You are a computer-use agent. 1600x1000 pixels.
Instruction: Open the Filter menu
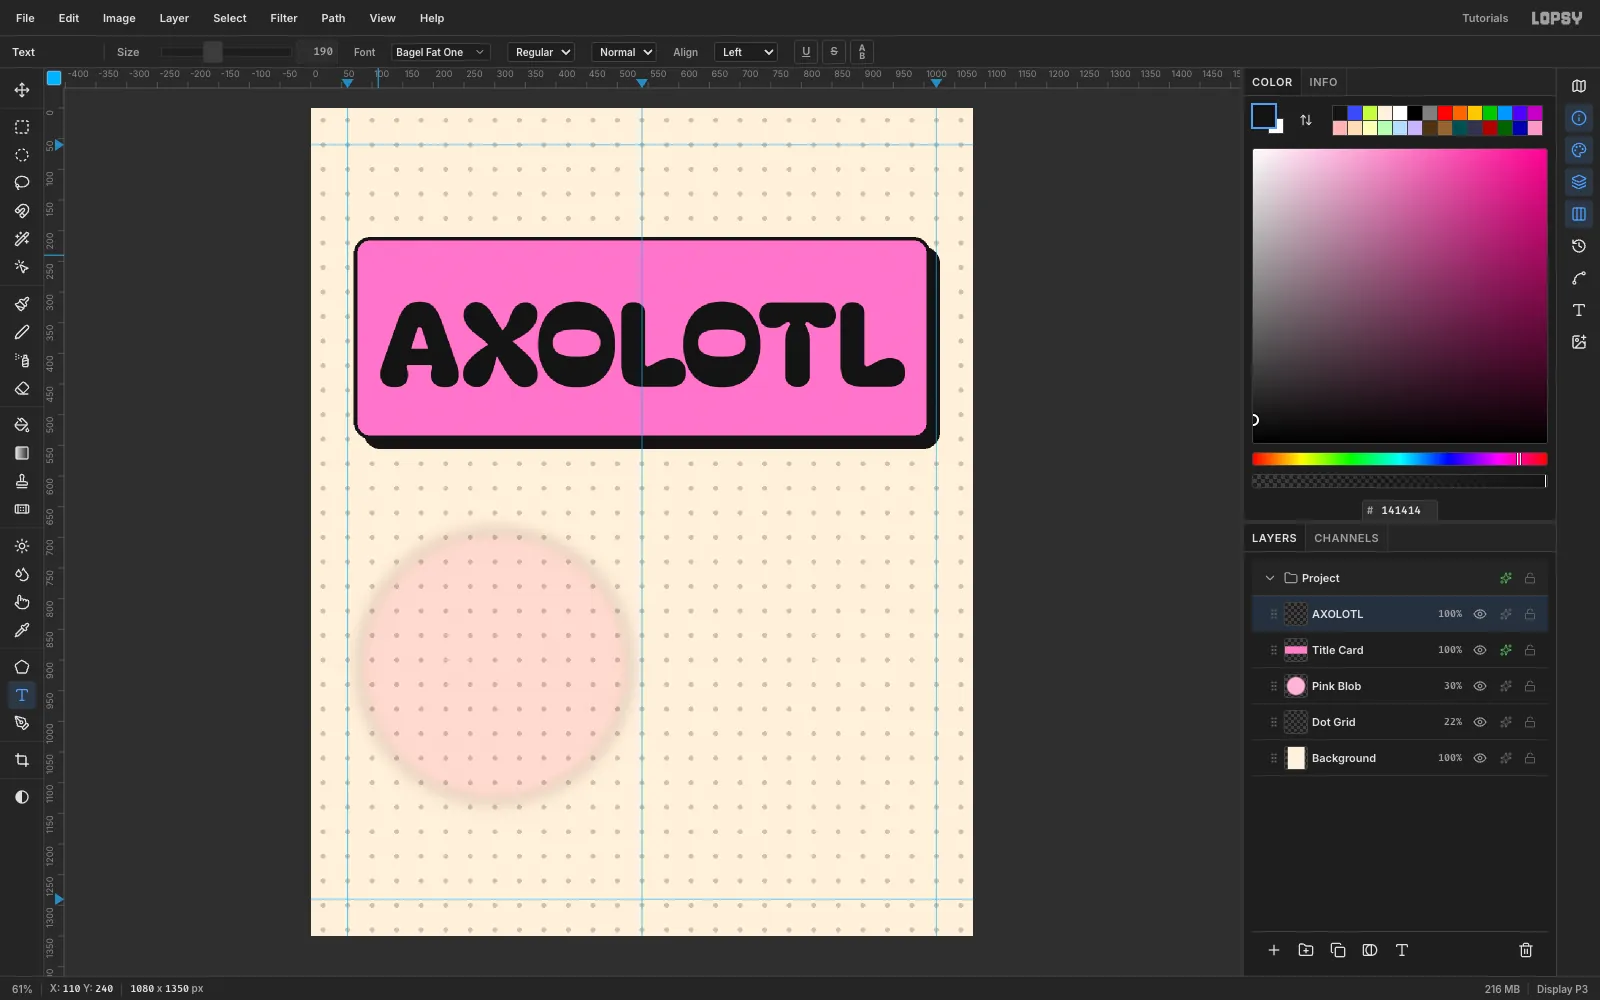pos(284,18)
